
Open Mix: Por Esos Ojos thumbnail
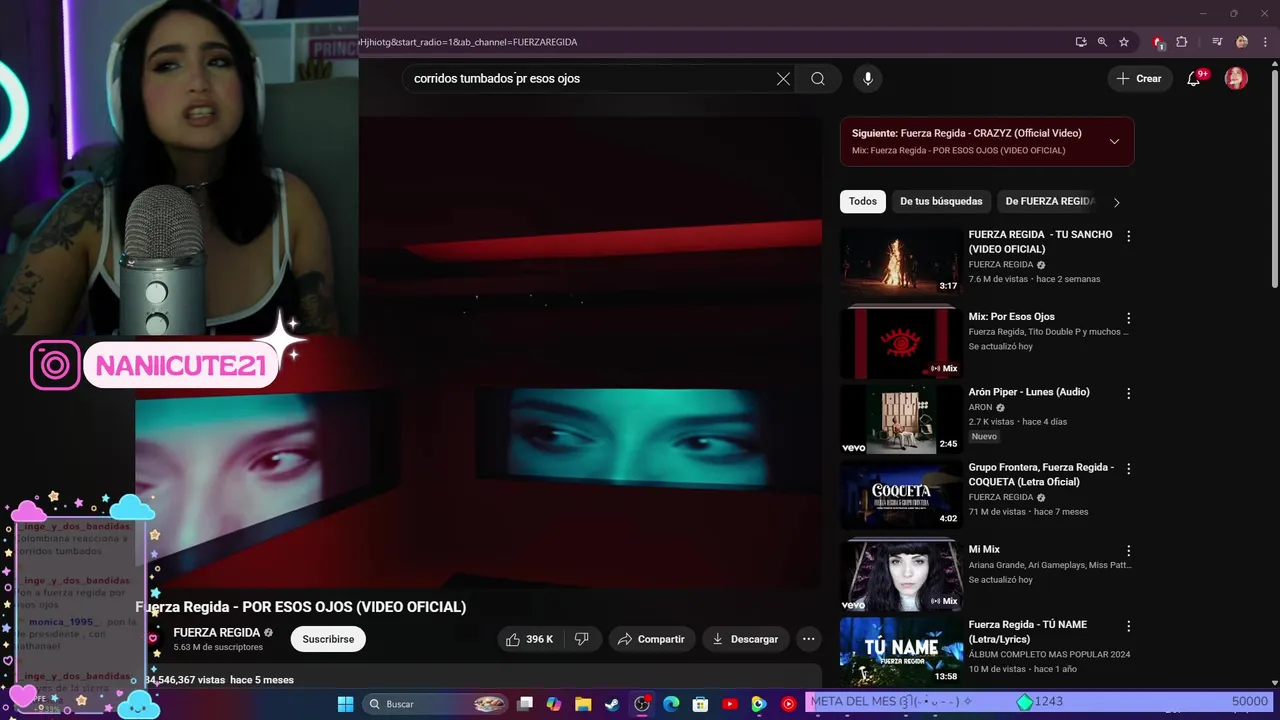click(x=901, y=342)
